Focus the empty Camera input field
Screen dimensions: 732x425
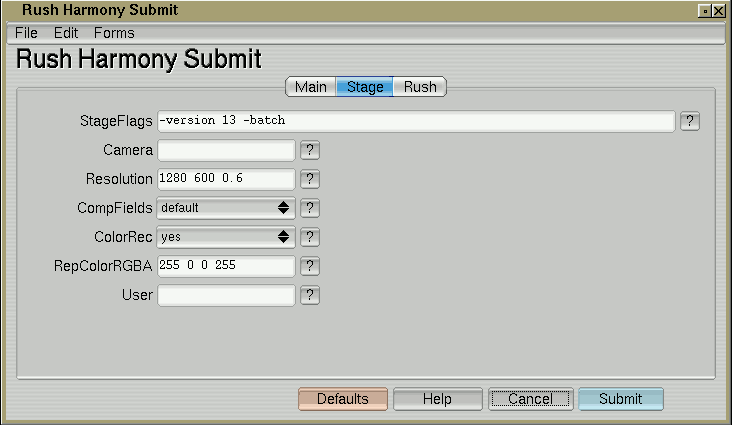[x=226, y=150]
